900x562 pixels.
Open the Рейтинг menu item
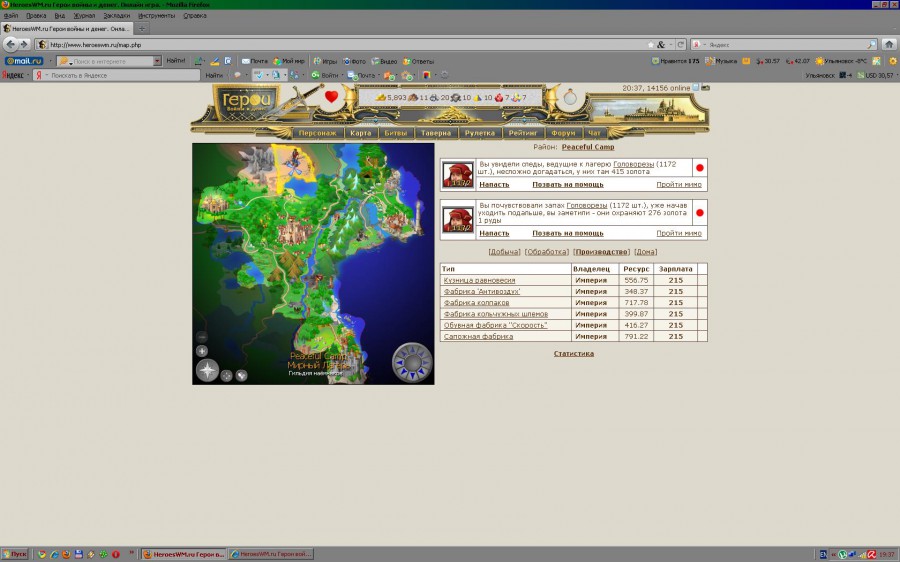523,133
